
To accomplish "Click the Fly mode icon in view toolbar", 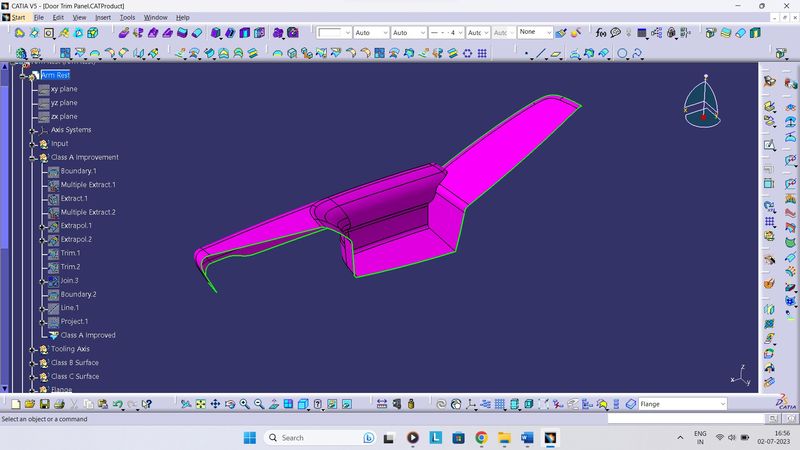I will click(x=186, y=404).
